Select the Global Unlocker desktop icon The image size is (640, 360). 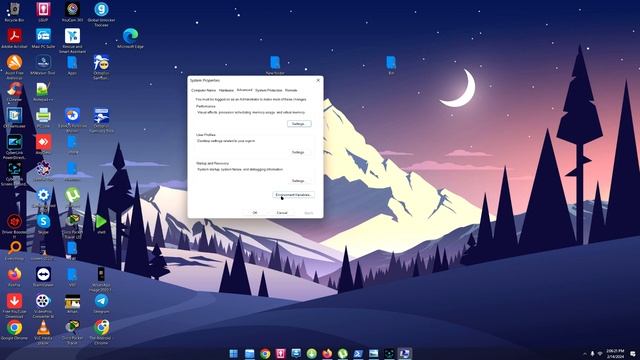[x=101, y=14]
